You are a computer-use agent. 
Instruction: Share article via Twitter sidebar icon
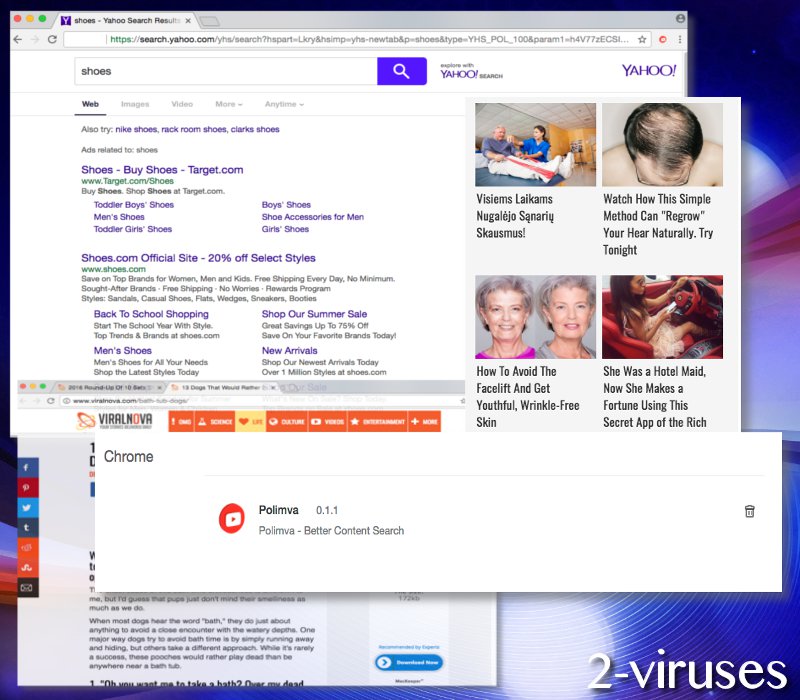tap(28, 507)
